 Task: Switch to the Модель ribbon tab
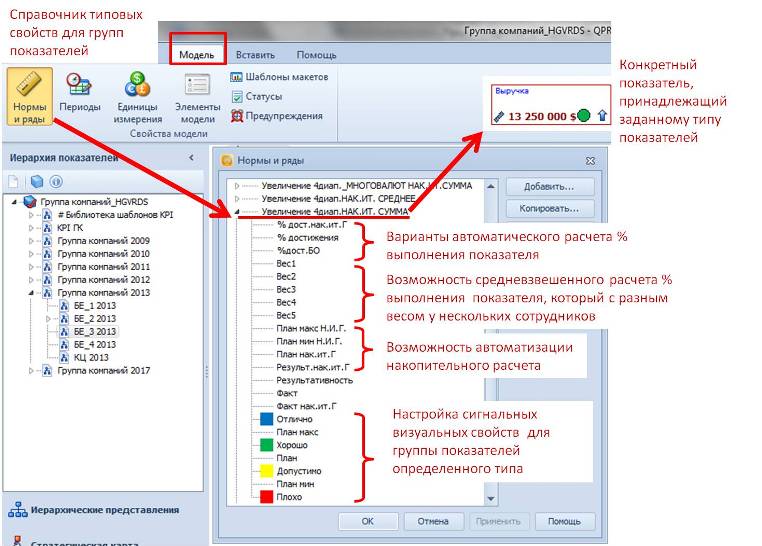pyautogui.click(x=196, y=55)
